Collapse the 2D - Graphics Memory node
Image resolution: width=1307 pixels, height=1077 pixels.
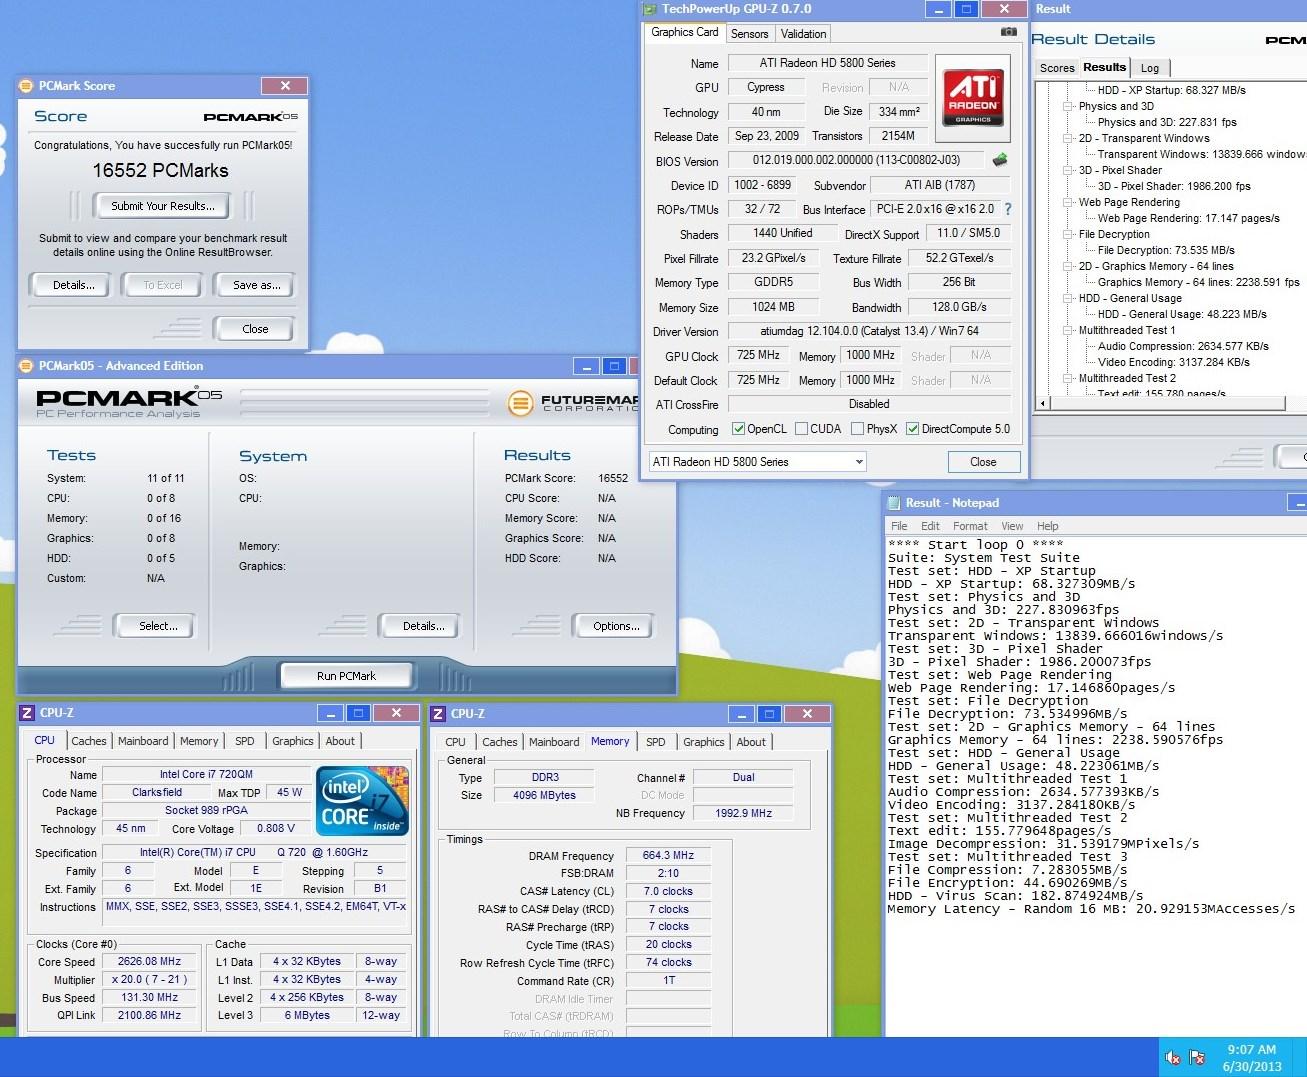[1067, 266]
